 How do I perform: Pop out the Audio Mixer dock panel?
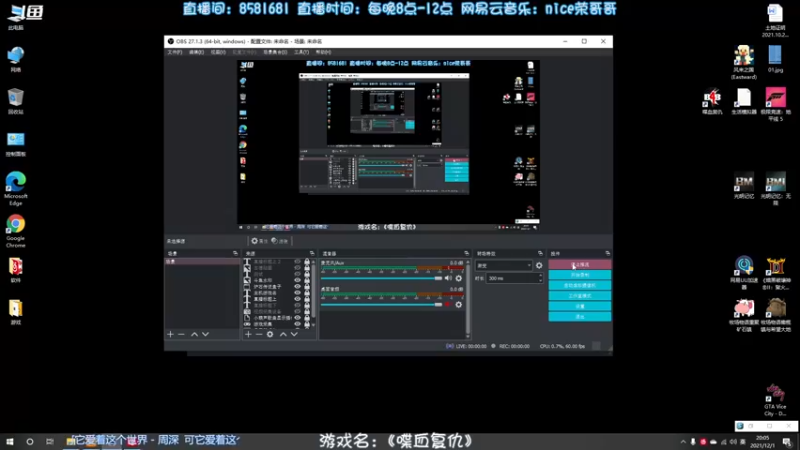(x=466, y=253)
